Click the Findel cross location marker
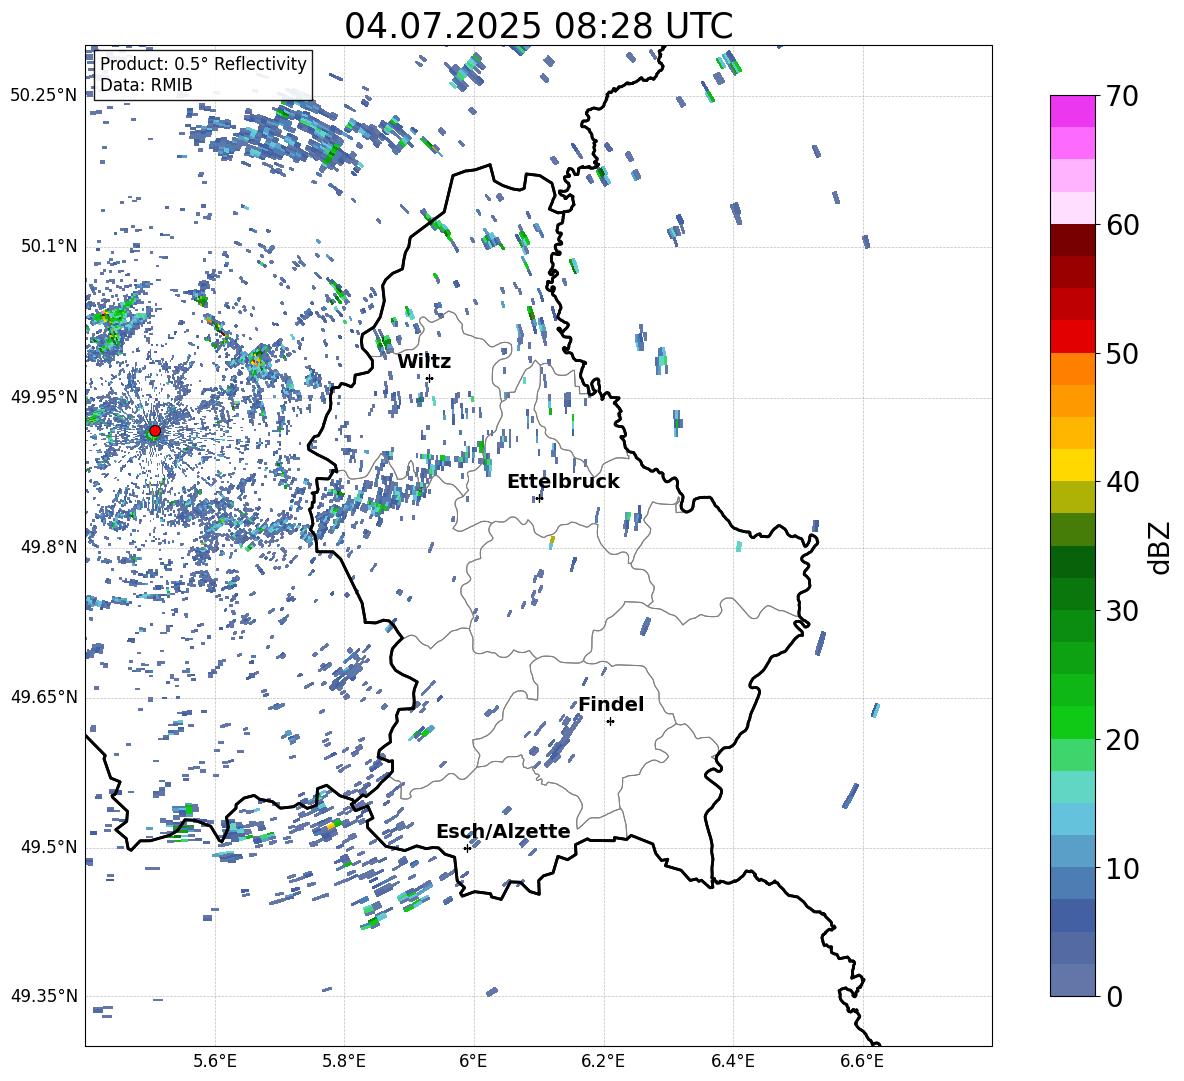 click(610, 722)
